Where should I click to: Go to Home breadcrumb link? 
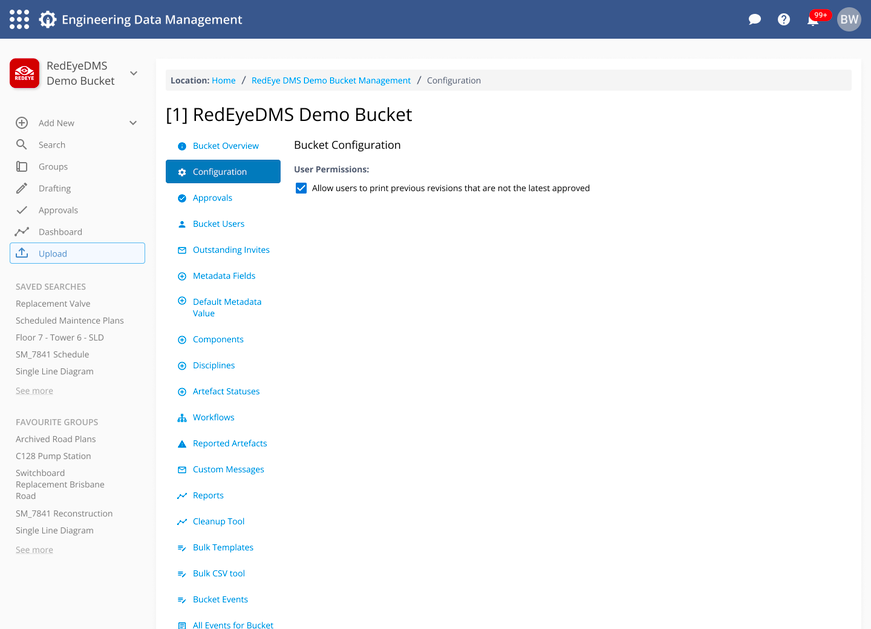(223, 81)
